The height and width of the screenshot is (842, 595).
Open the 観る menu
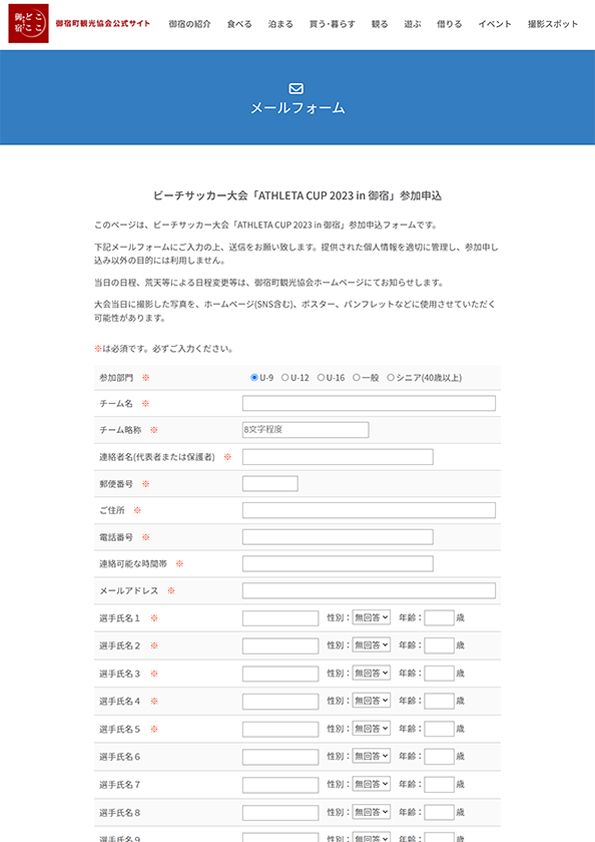click(380, 24)
